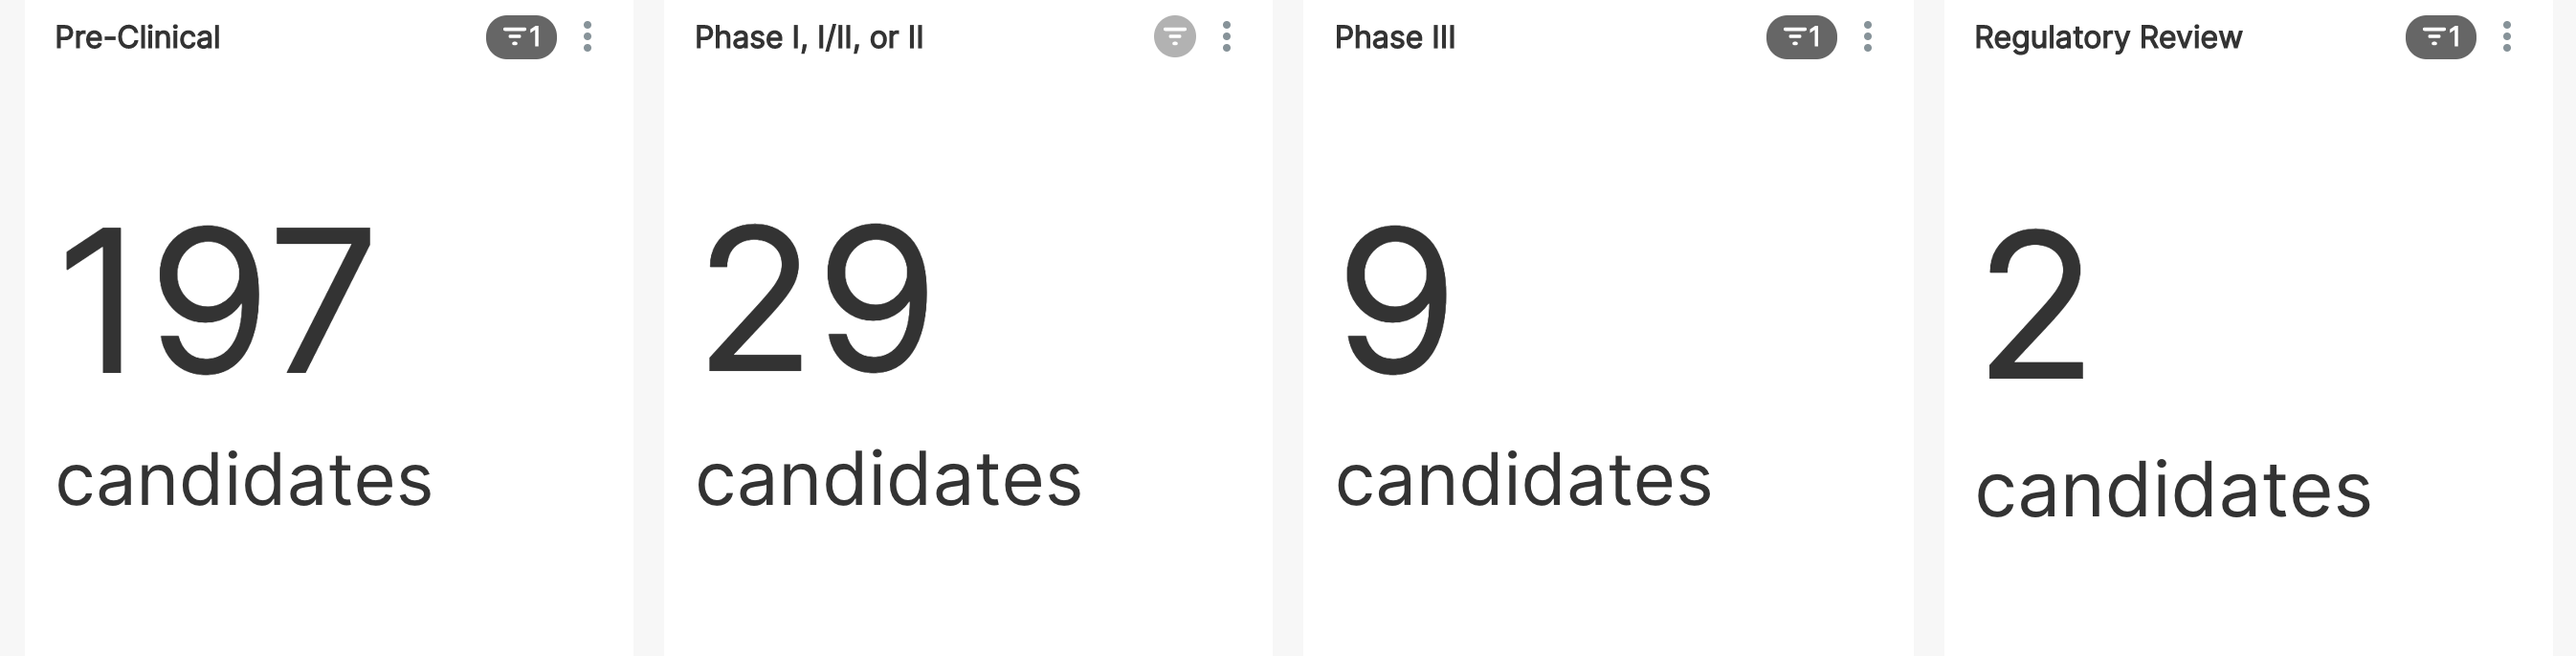
Task: Show the filter applied to Regulatory Review
Action: pos(2440,38)
